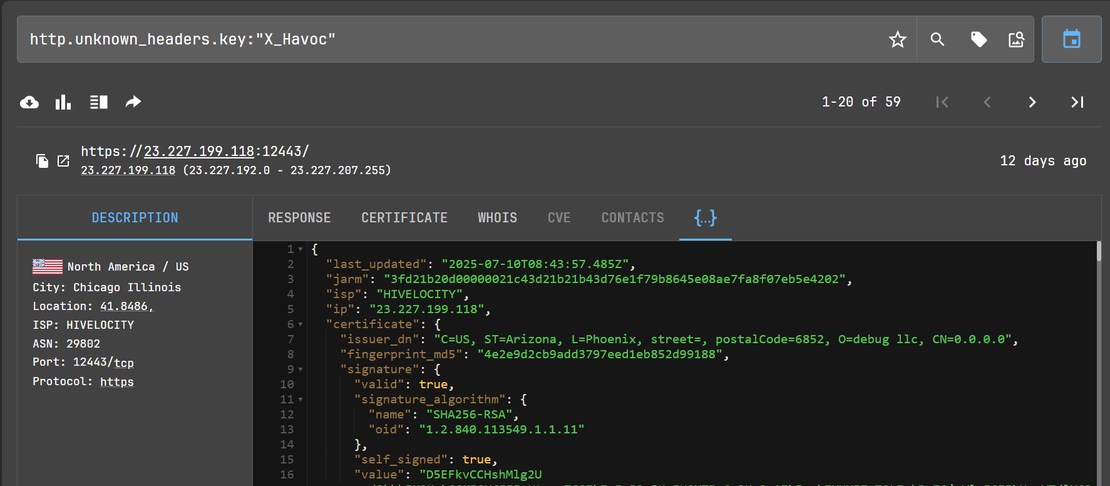Collapse the root JSON object at line 1
The image size is (1110, 486).
pos(301,249)
